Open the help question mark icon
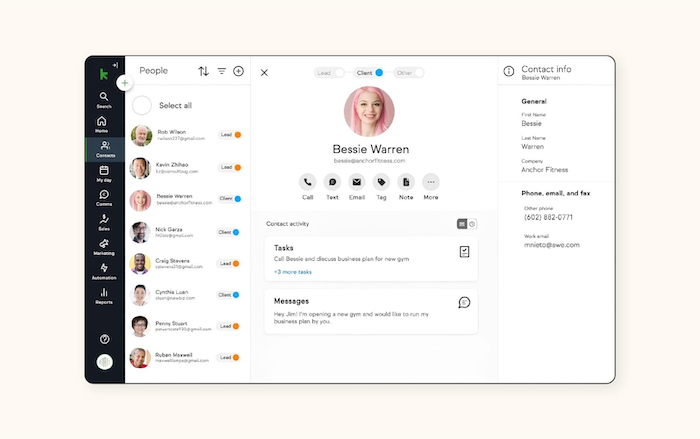This screenshot has width=700, height=439. (104, 340)
